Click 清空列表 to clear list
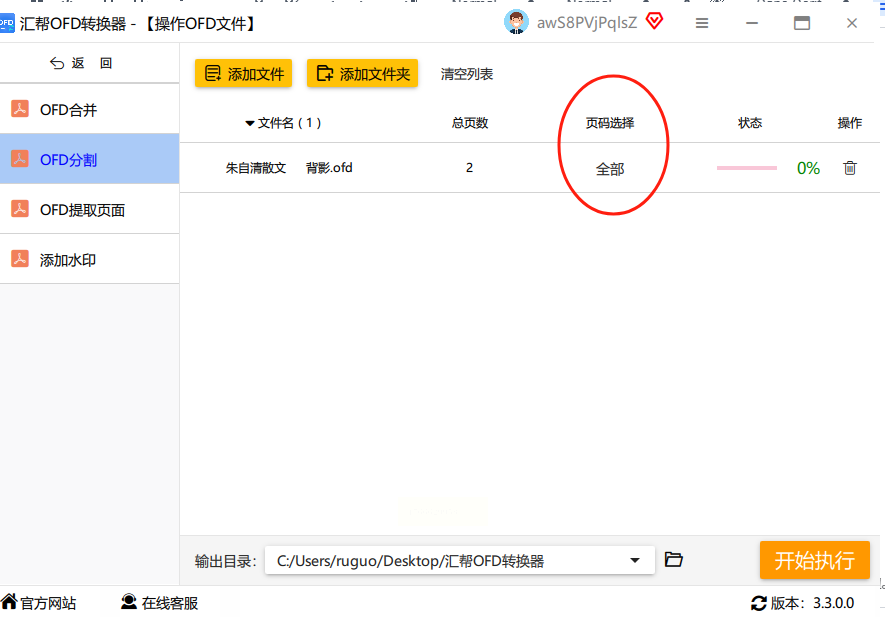This screenshot has height=617, width=885. 467,74
